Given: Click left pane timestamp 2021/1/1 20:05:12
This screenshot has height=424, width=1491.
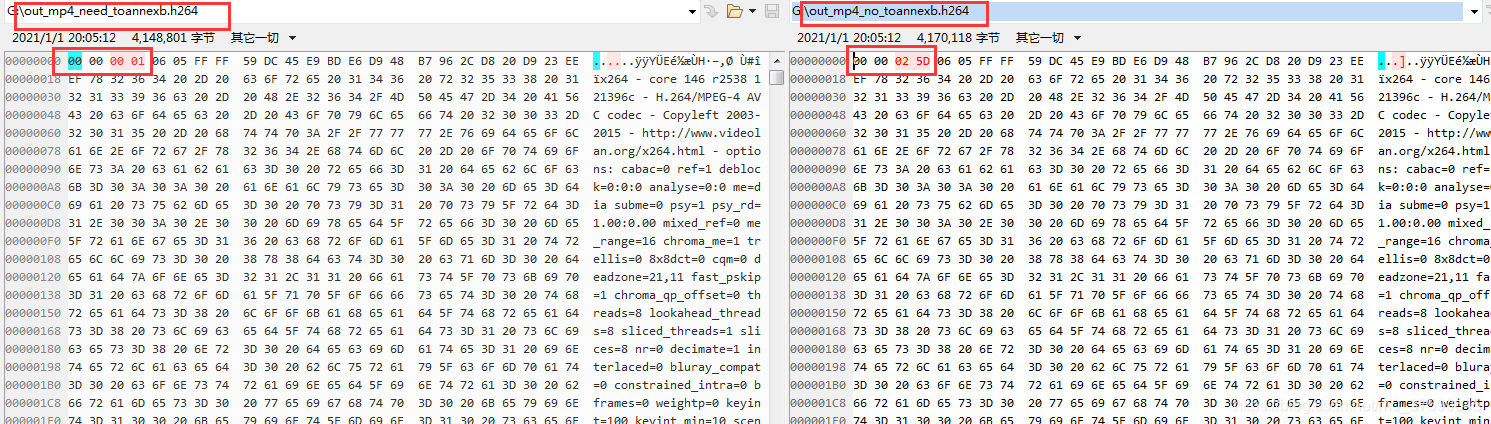Looking at the screenshot, I should tap(64, 37).
